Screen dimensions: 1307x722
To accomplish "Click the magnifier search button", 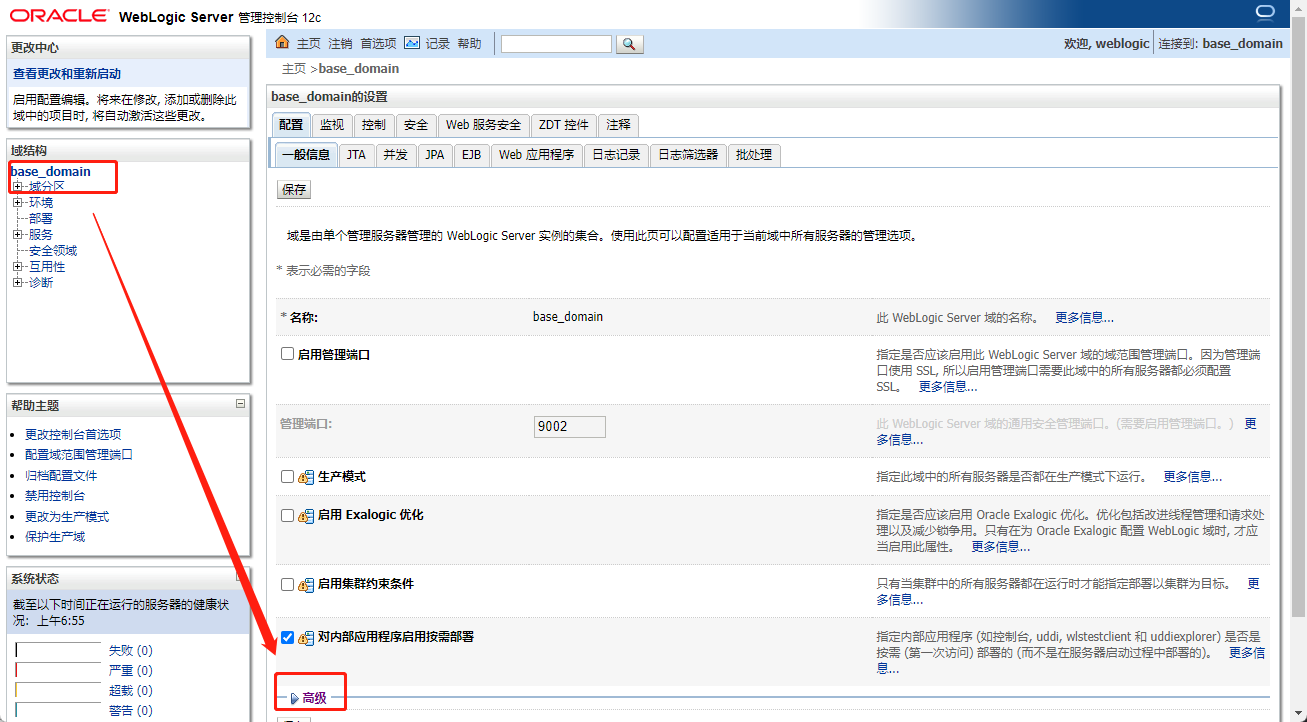I will coord(629,44).
